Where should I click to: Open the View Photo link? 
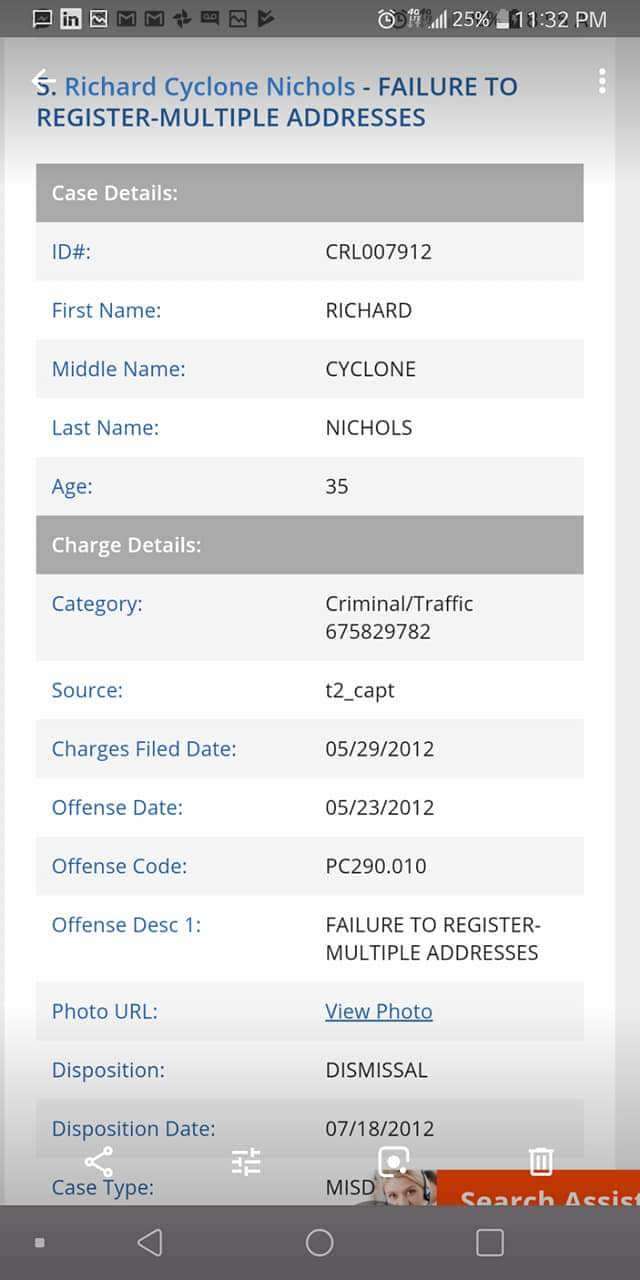[378, 1011]
